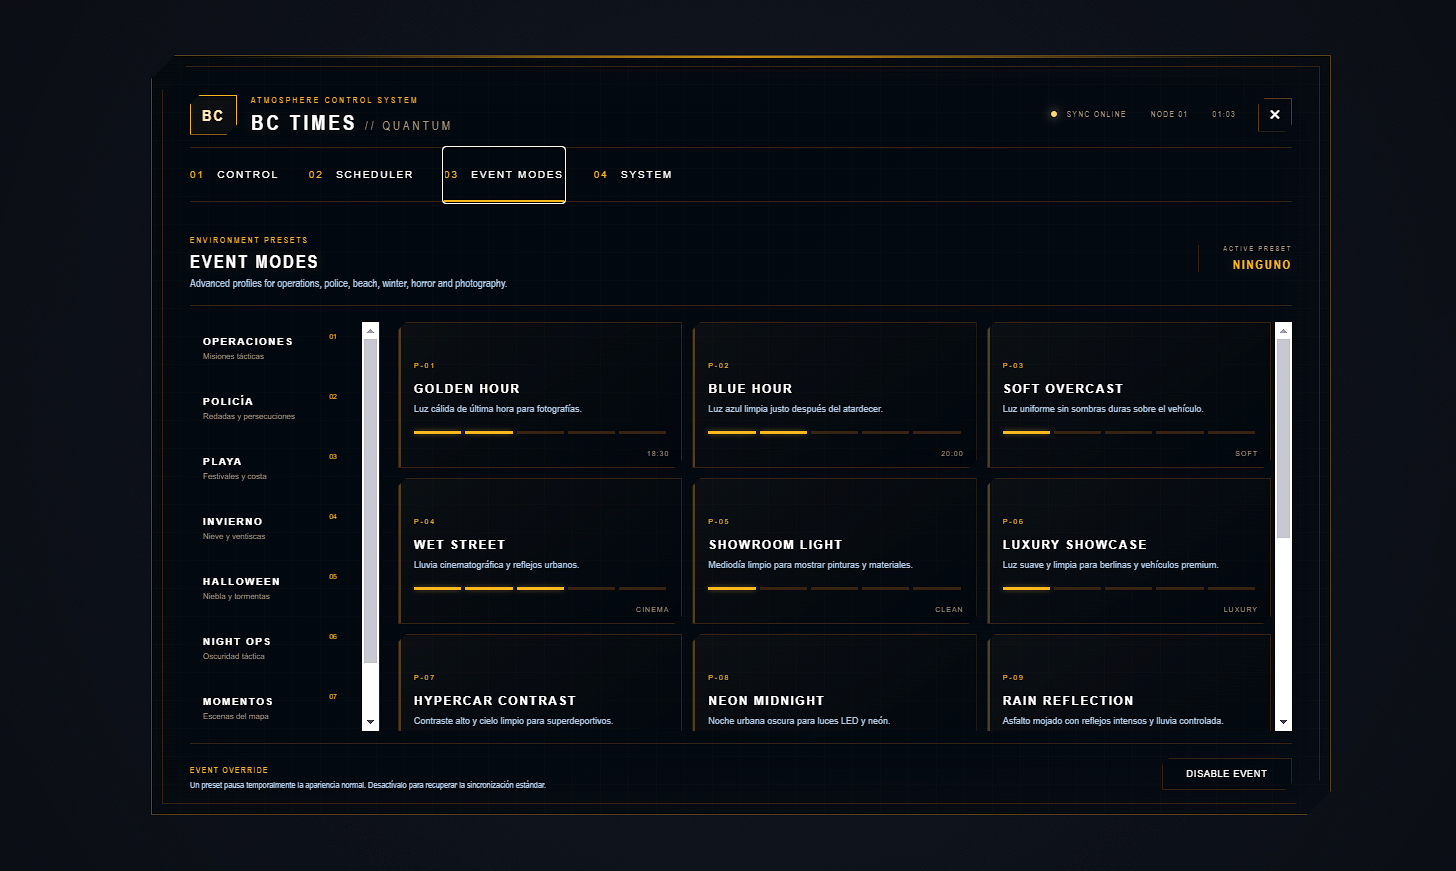This screenshot has height=871, width=1456.
Task: Activate the Golden Hour preset card
Action: [x=540, y=395]
